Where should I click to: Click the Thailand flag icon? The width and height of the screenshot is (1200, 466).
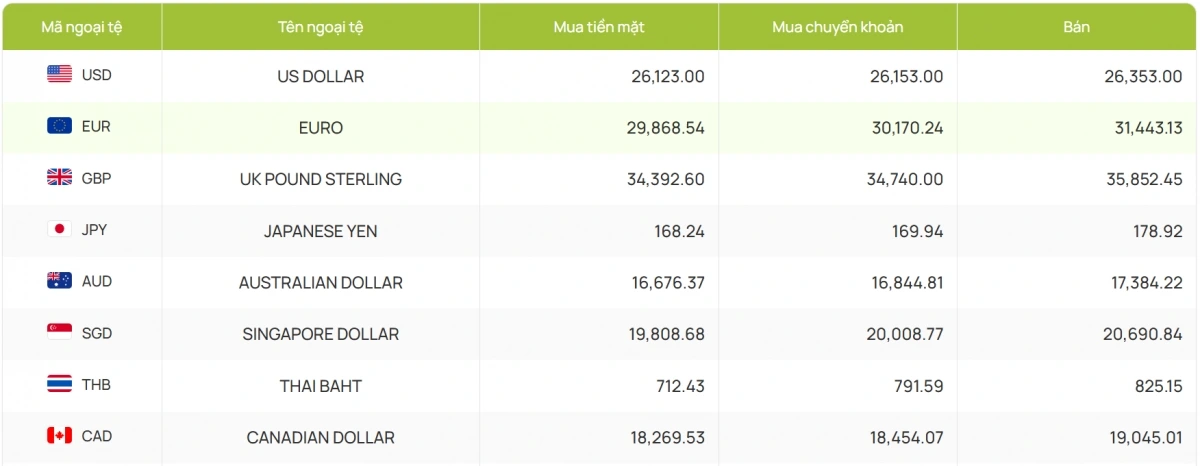coord(59,384)
